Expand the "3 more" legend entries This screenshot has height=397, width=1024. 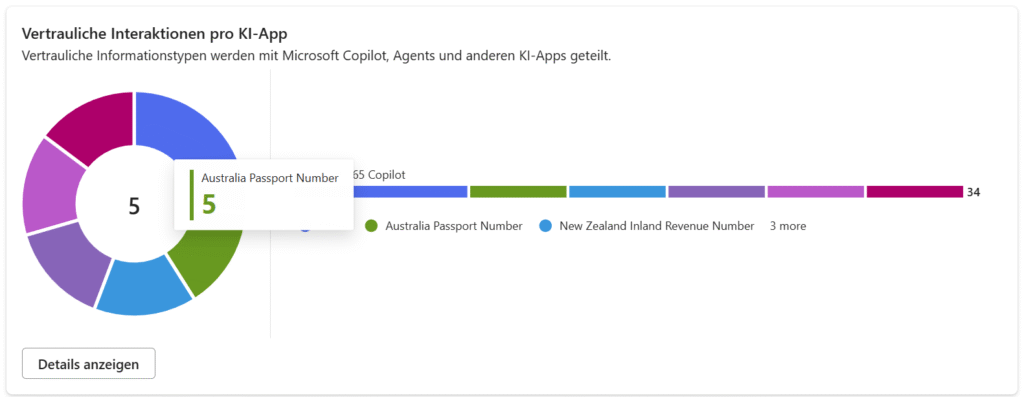point(788,226)
